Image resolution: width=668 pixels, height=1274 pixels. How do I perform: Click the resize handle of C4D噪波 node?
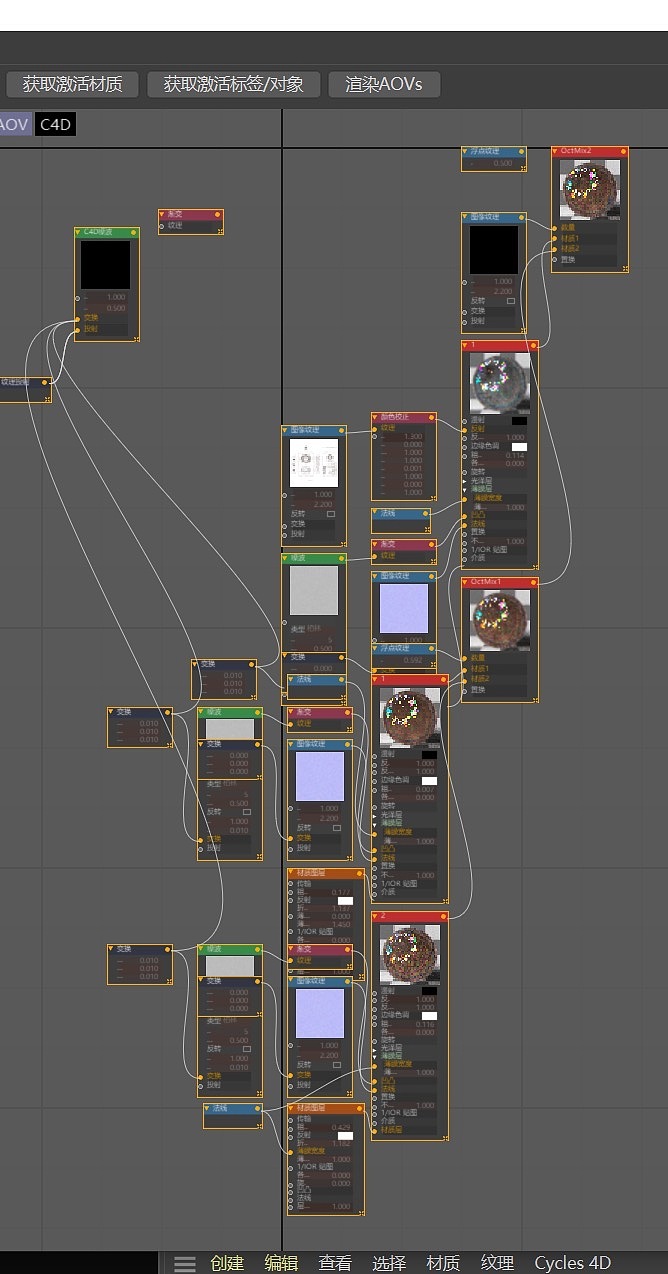click(135, 338)
